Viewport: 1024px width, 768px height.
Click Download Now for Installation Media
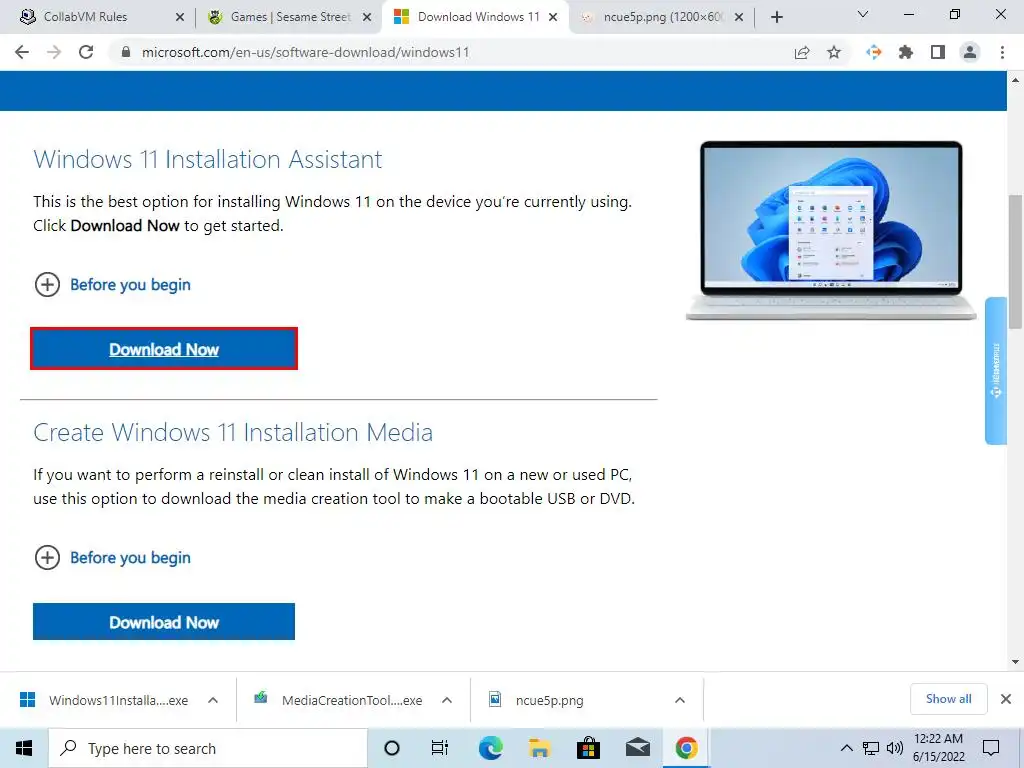coord(164,622)
